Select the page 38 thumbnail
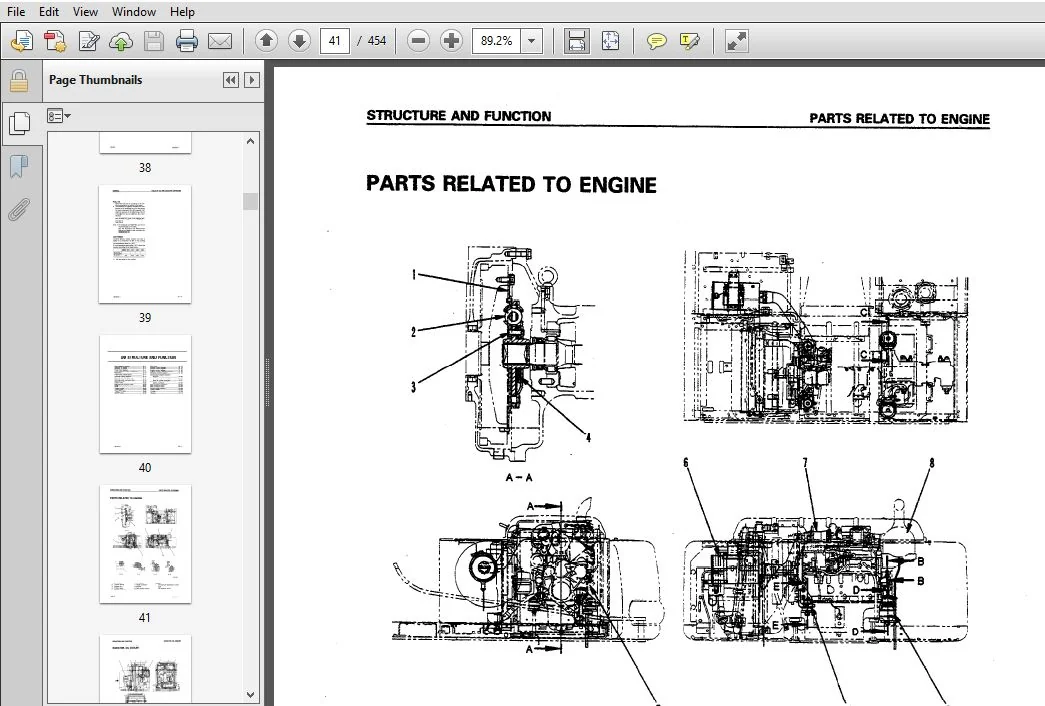The height and width of the screenshot is (706, 1045). (x=145, y=143)
